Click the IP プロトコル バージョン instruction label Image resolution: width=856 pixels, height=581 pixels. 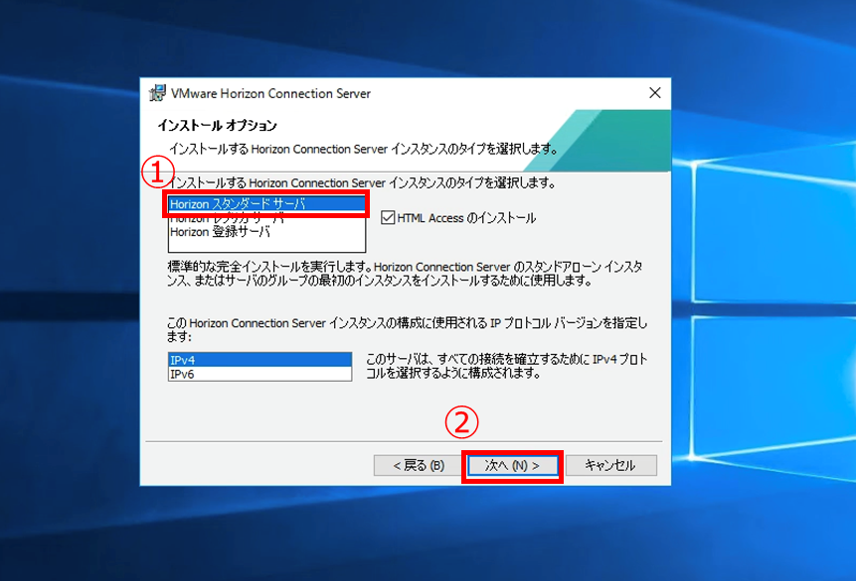(405, 330)
